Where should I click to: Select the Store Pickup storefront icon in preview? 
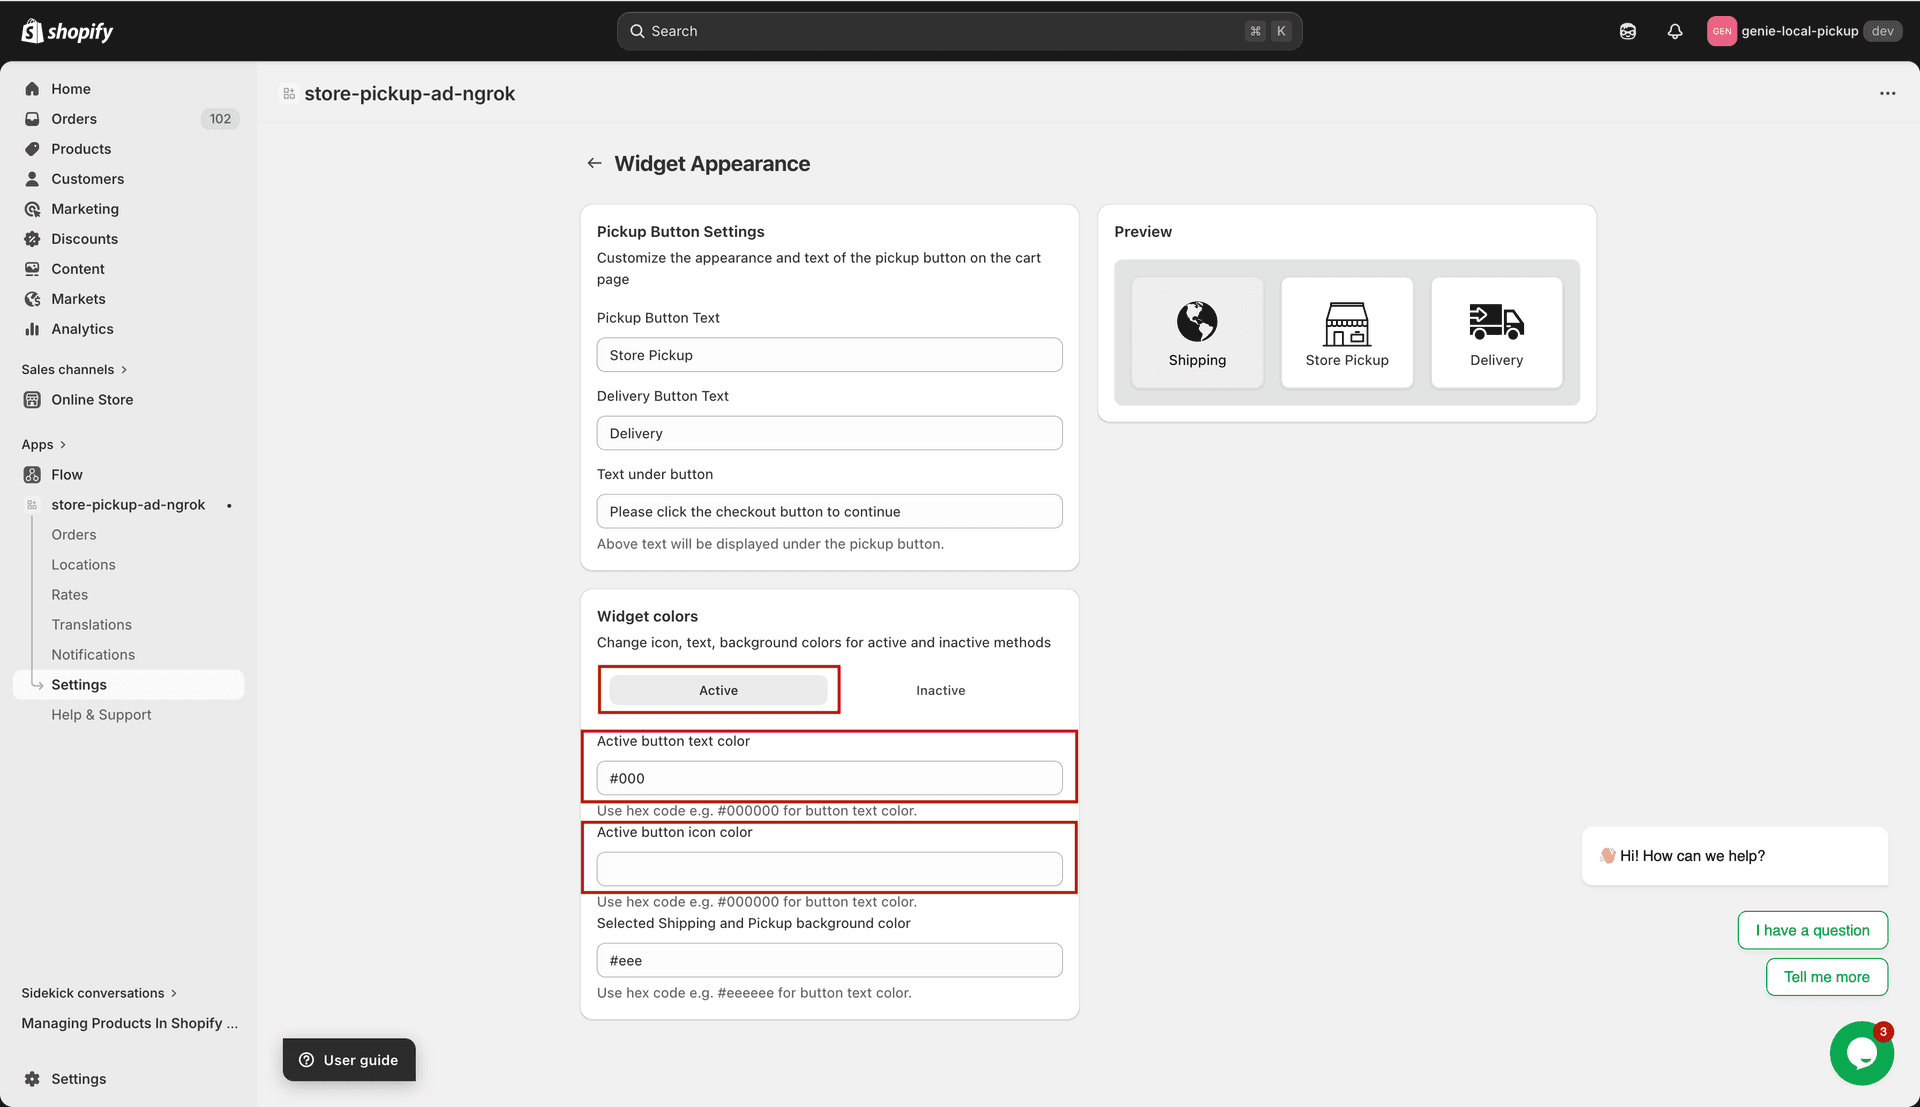[x=1347, y=323]
